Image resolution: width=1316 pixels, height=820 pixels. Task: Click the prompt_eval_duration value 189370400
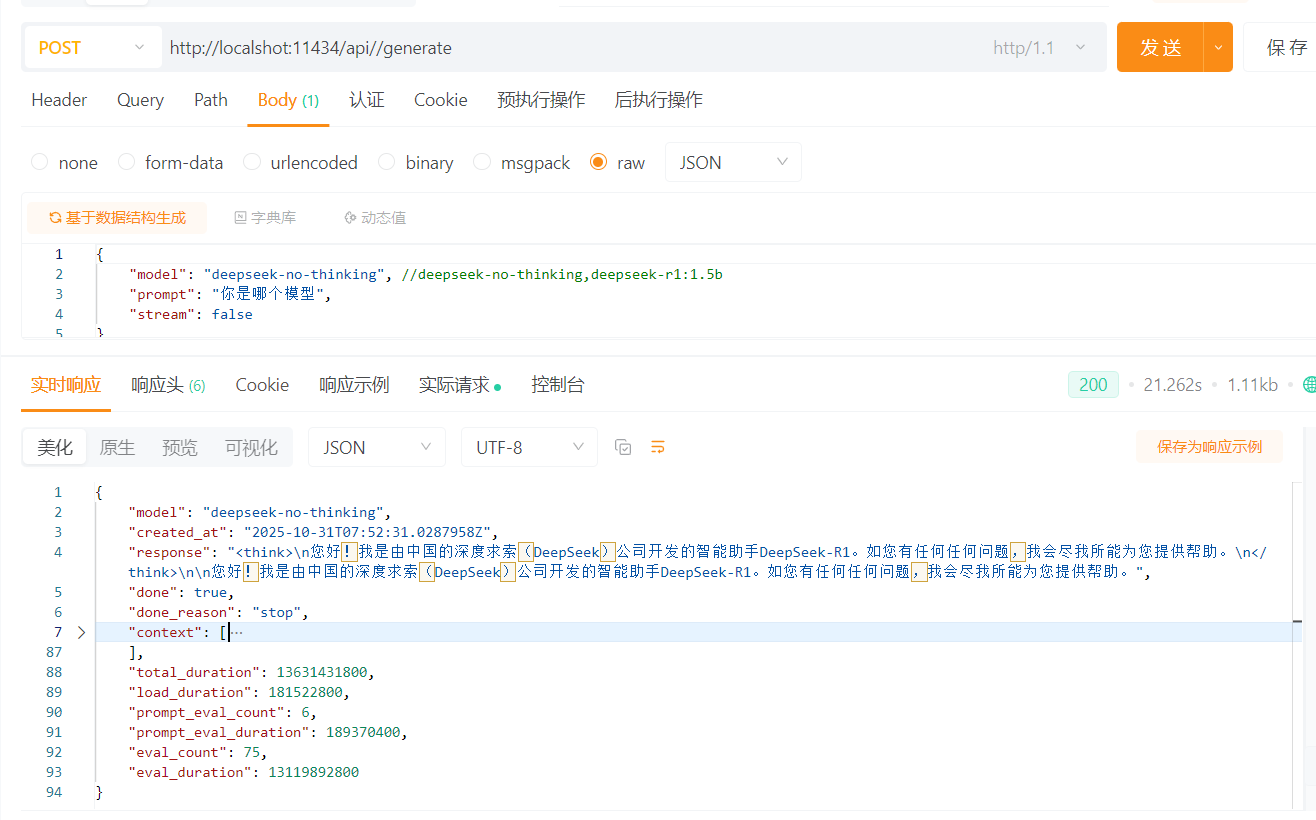(x=363, y=732)
